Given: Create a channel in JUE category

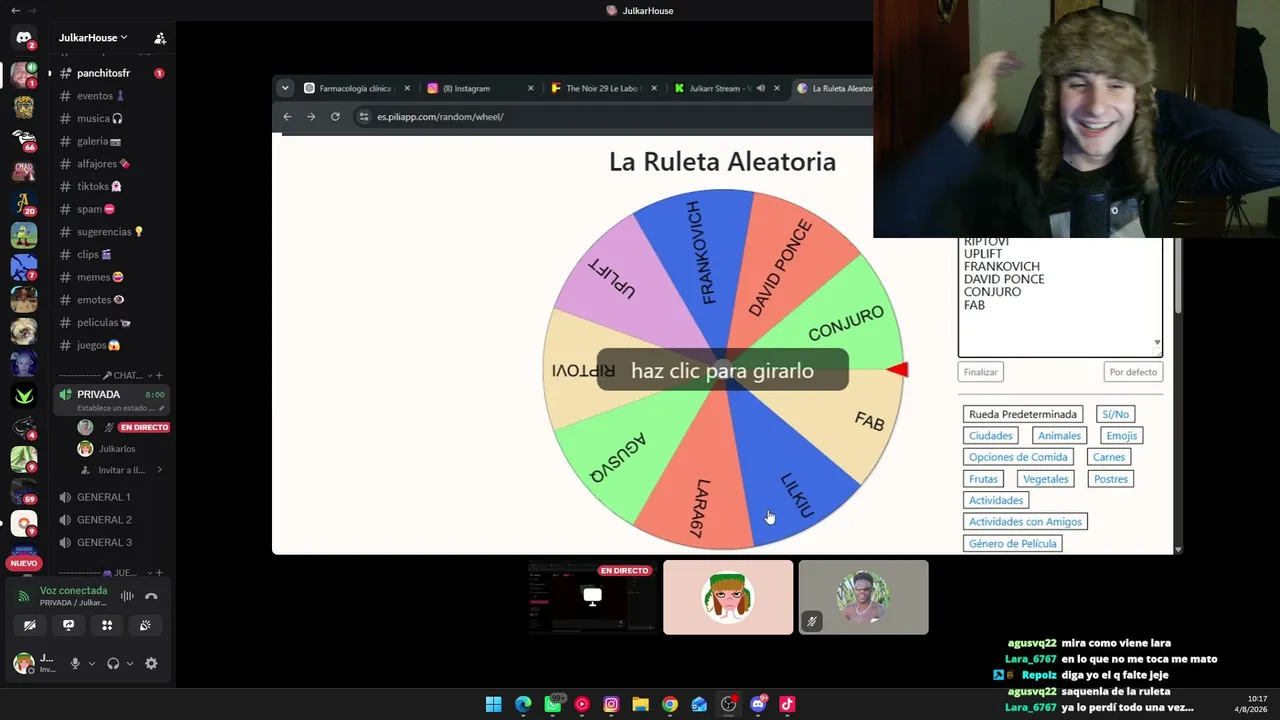Looking at the screenshot, I should click(x=160, y=573).
